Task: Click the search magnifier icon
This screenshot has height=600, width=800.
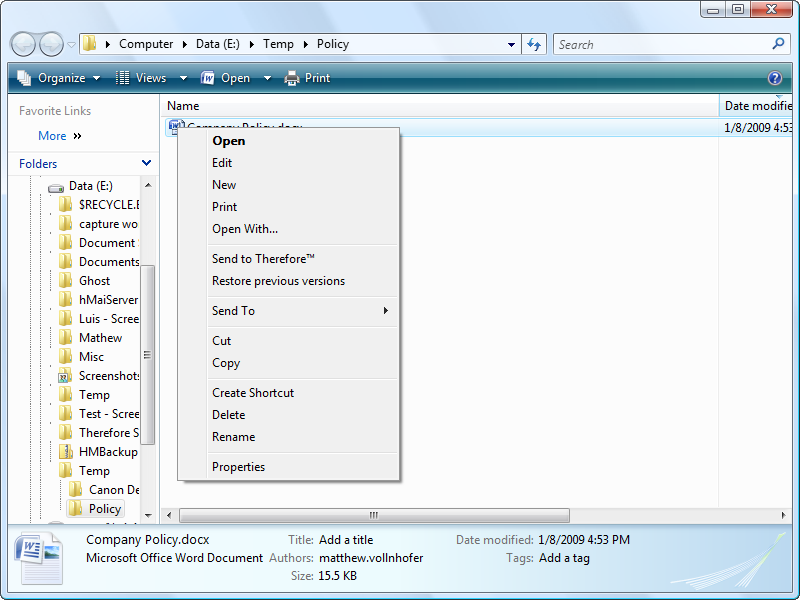Action: point(777,44)
